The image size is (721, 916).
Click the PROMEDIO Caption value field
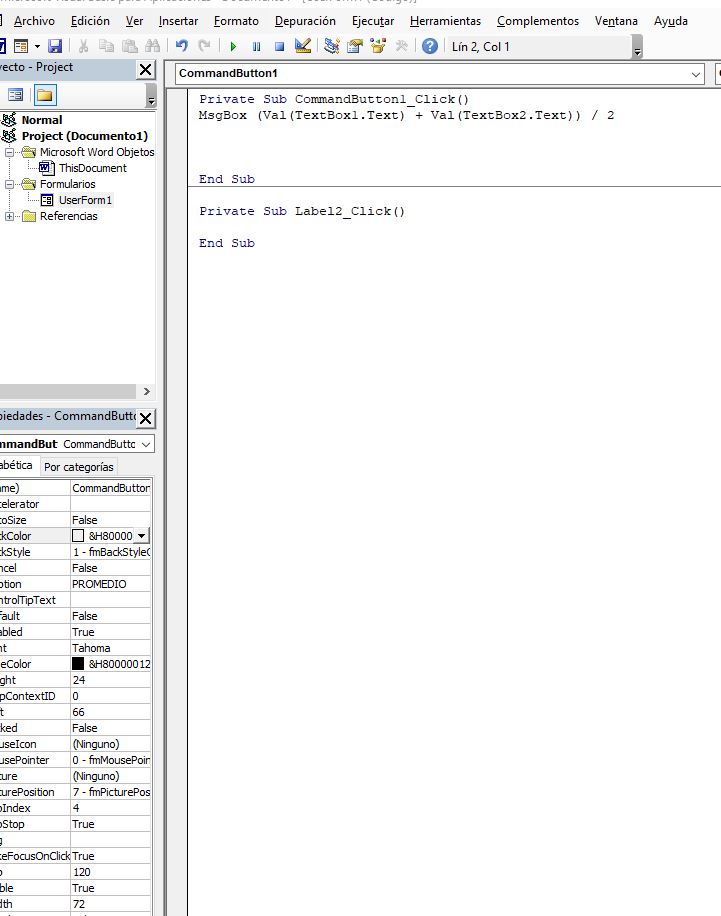coord(110,584)
